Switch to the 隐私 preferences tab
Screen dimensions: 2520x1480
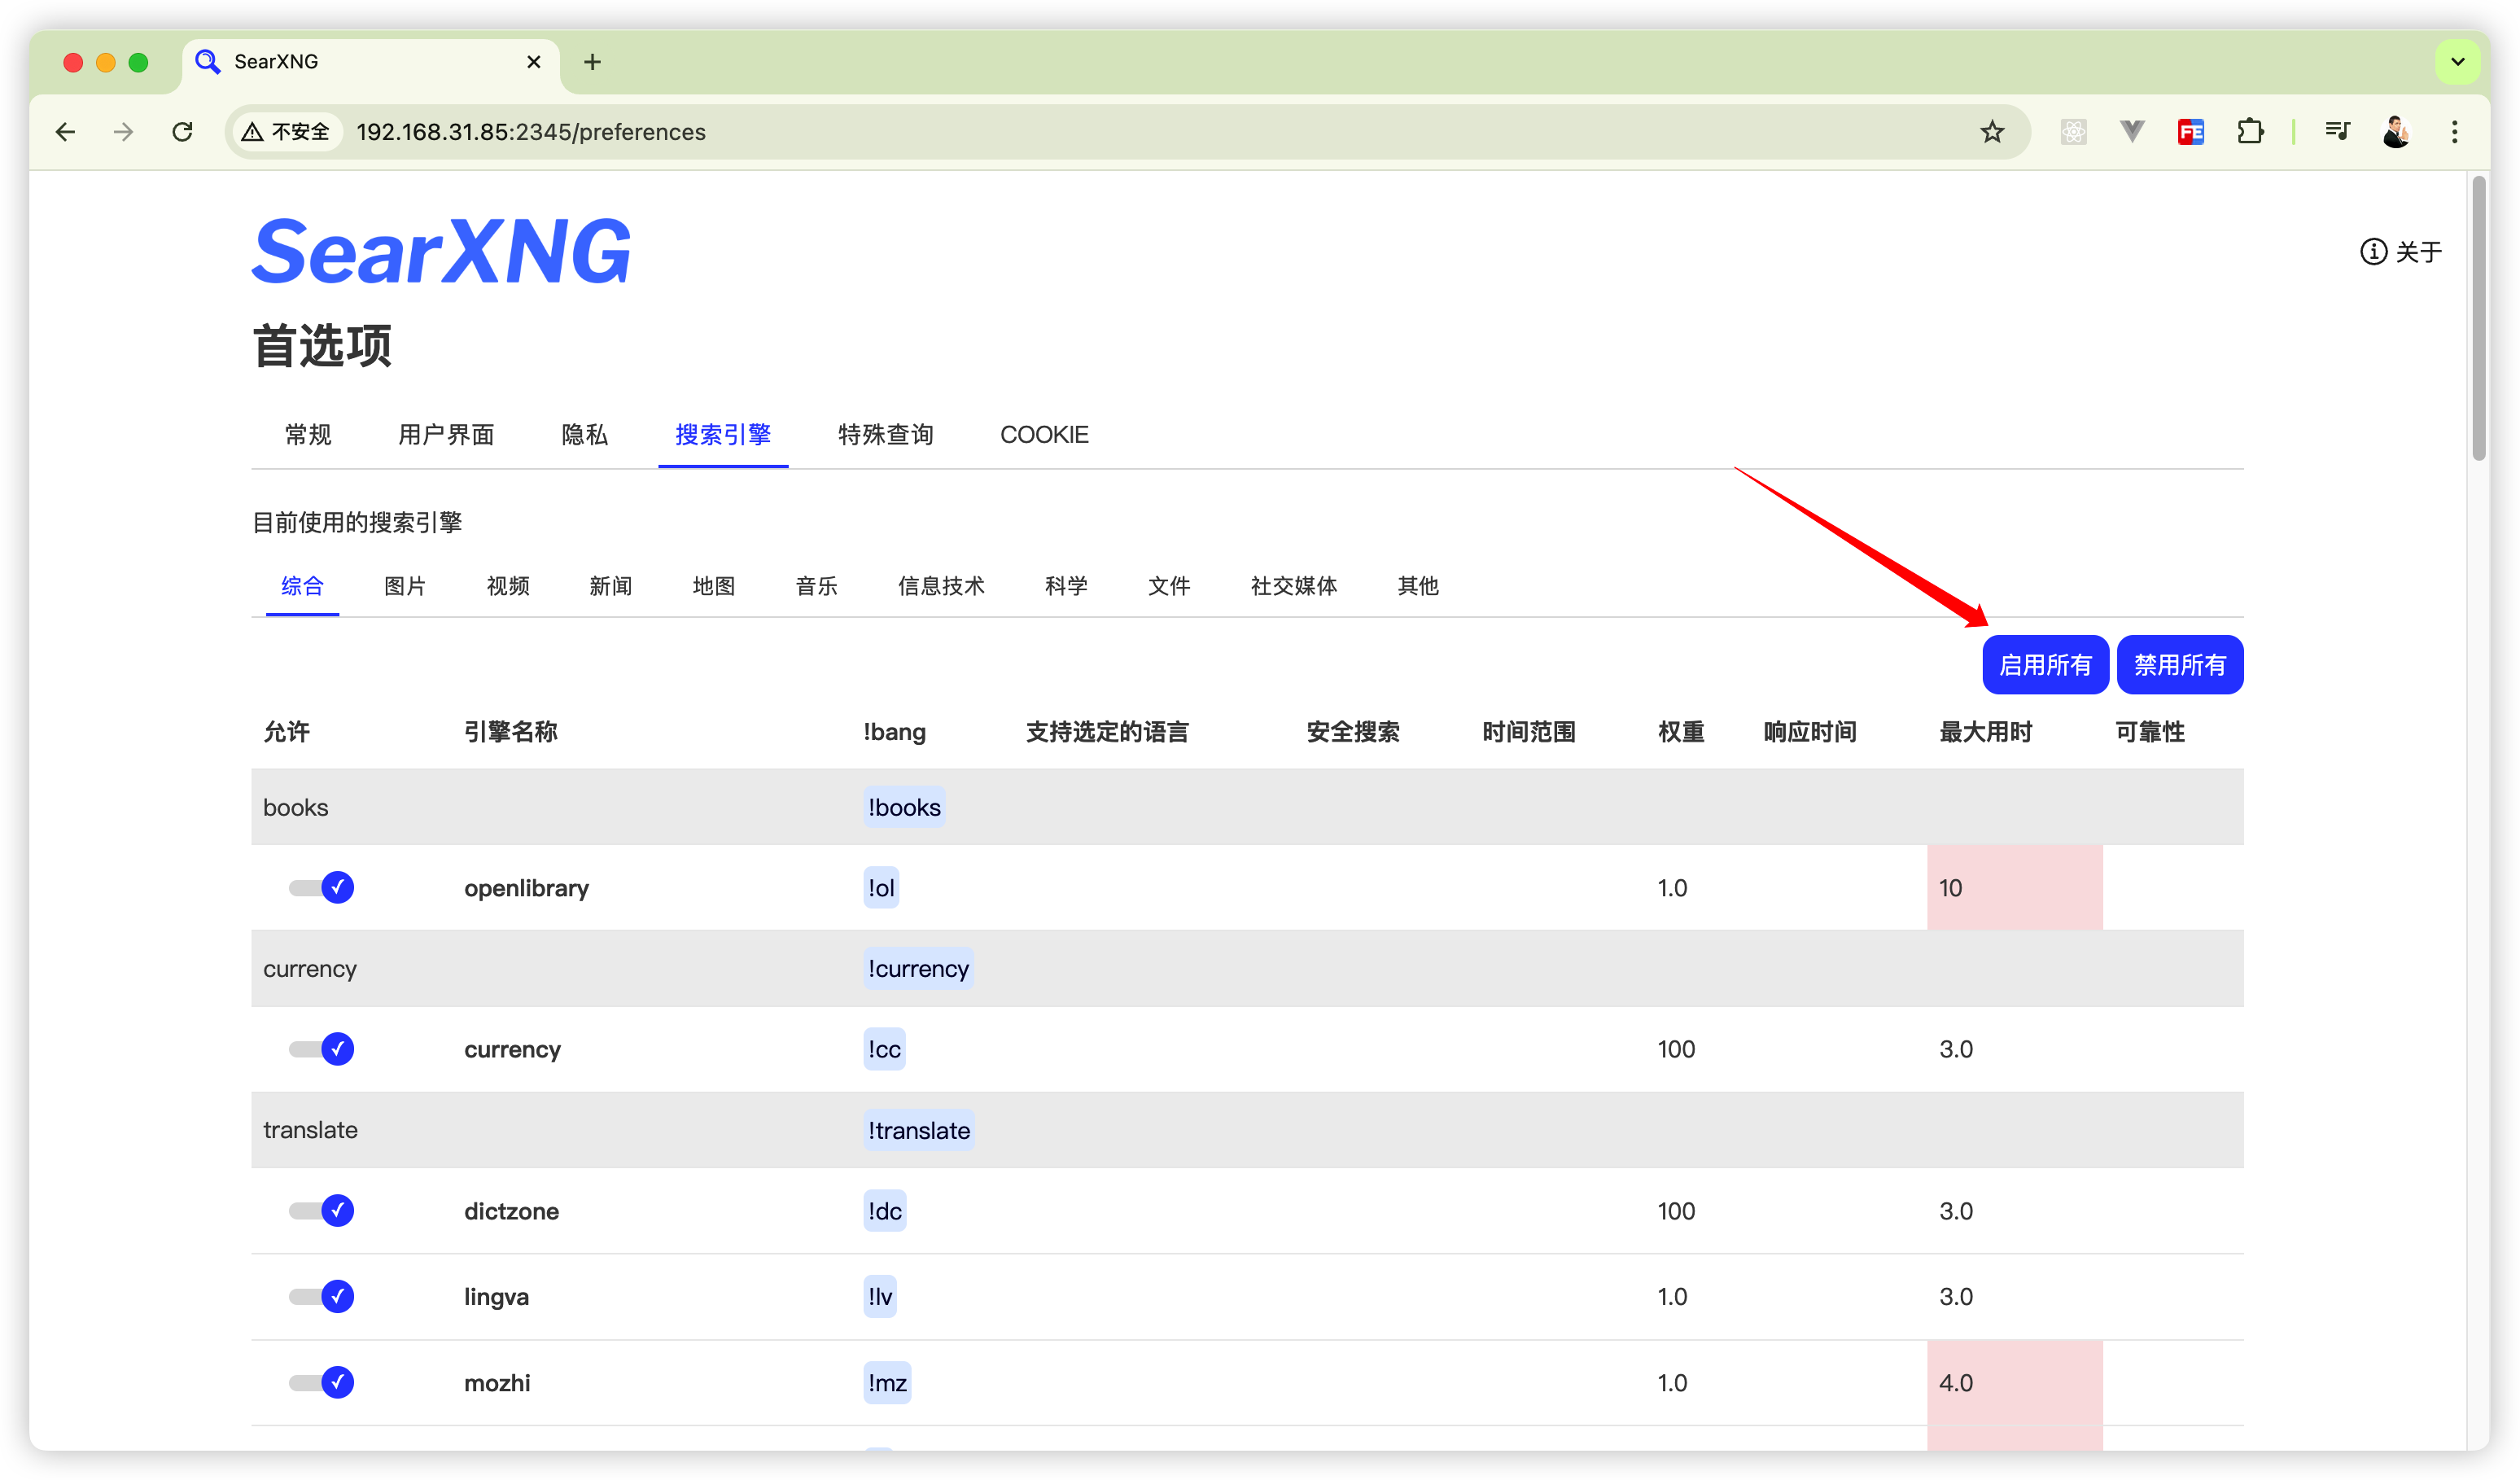[584, 435]
